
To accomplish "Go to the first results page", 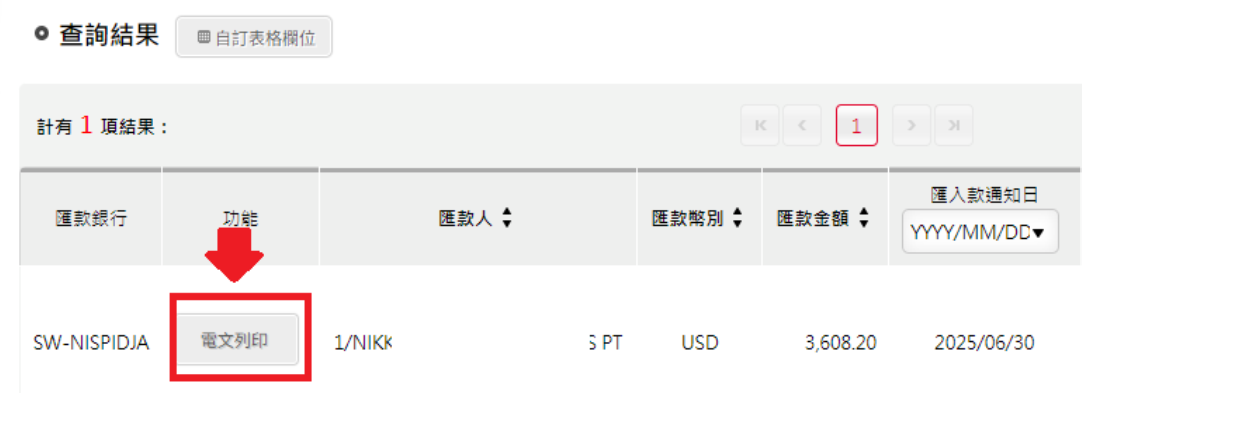I will tap(760, 126).
